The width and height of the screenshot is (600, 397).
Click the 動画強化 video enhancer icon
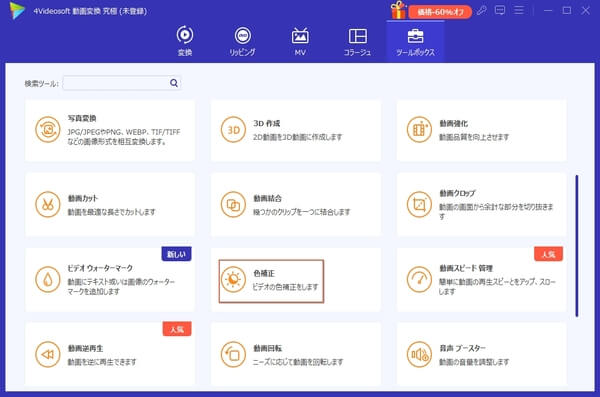tap(419, 129)
